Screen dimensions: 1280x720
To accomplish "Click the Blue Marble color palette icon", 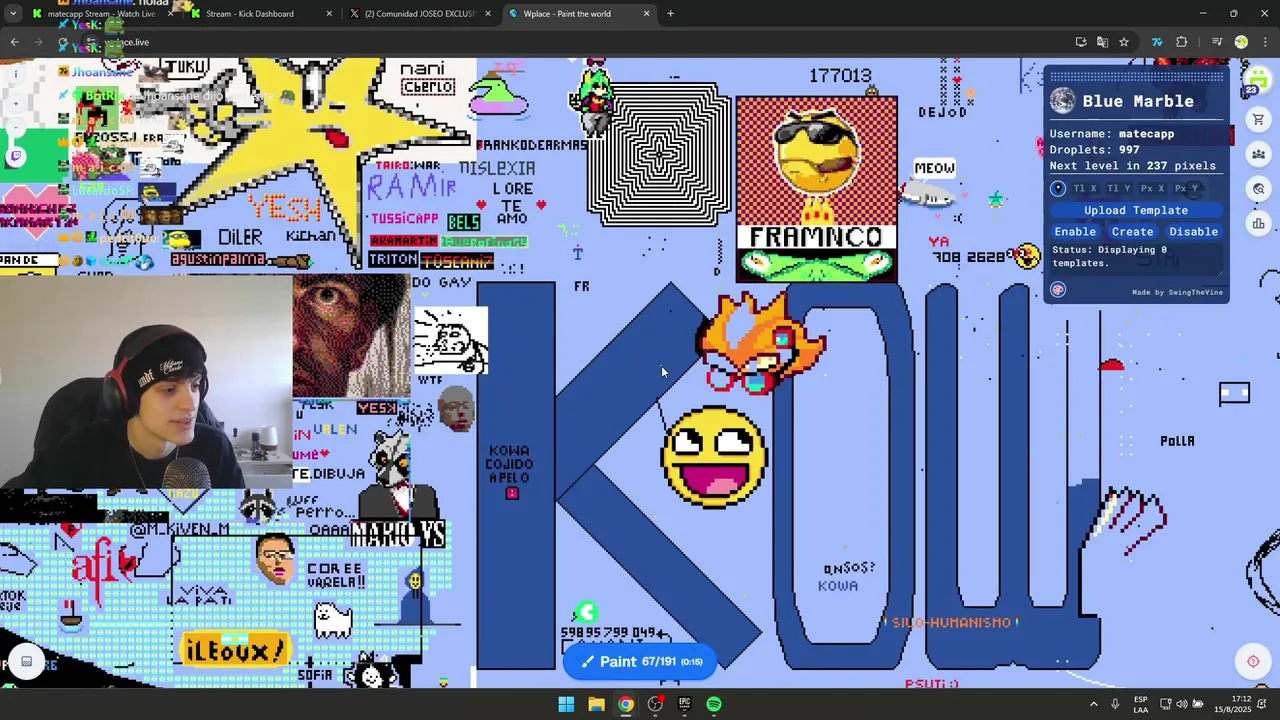I will (1058, 289).
